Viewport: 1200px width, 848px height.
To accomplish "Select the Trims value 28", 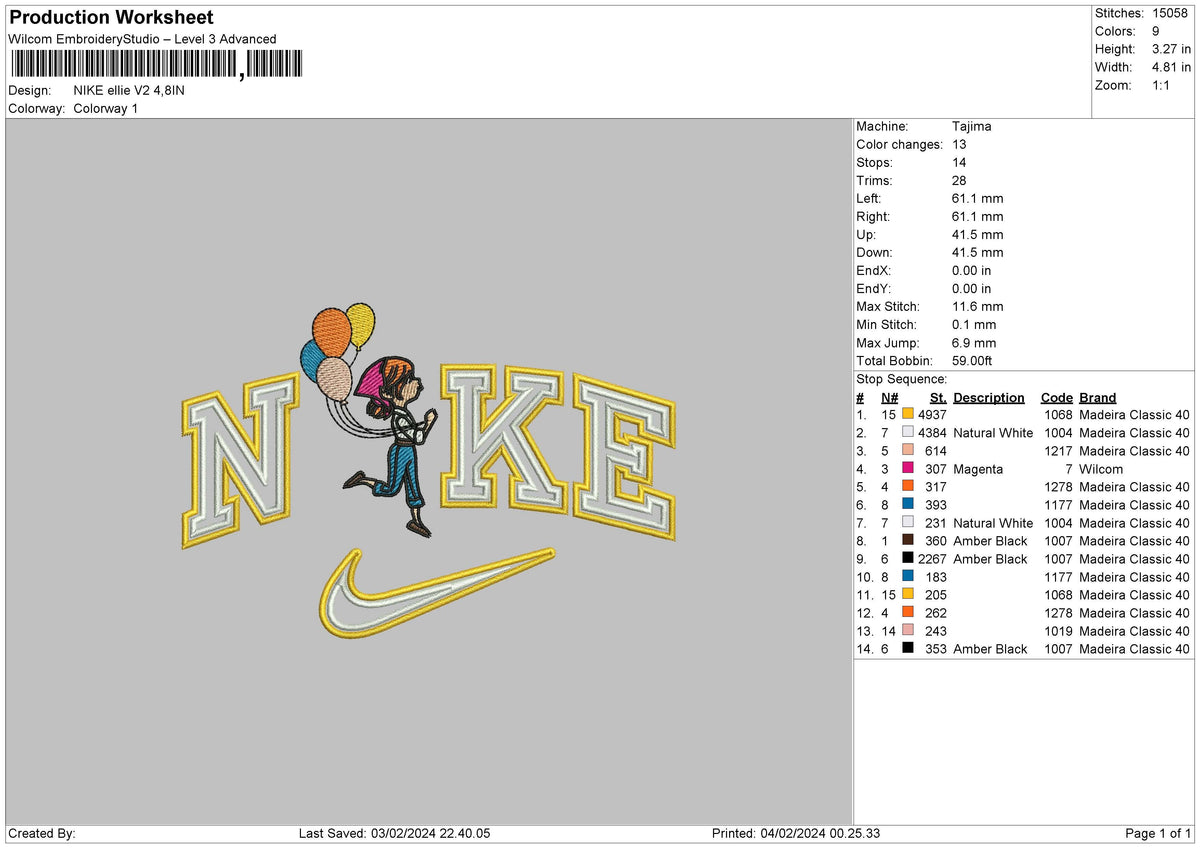I will point(960,181).
